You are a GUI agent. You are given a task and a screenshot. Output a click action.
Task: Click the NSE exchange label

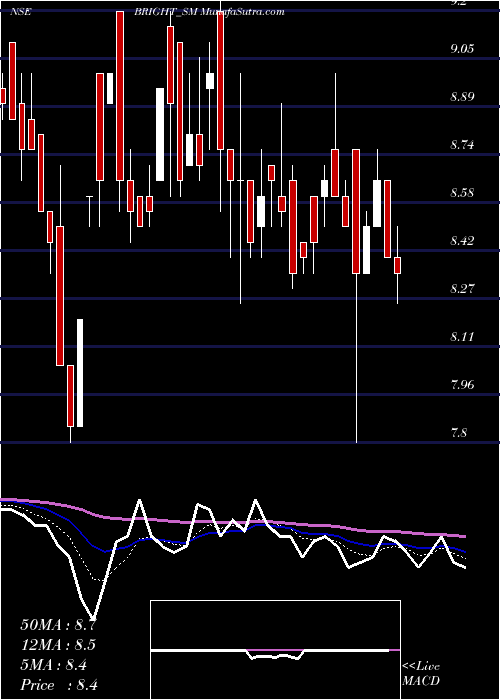21,12
